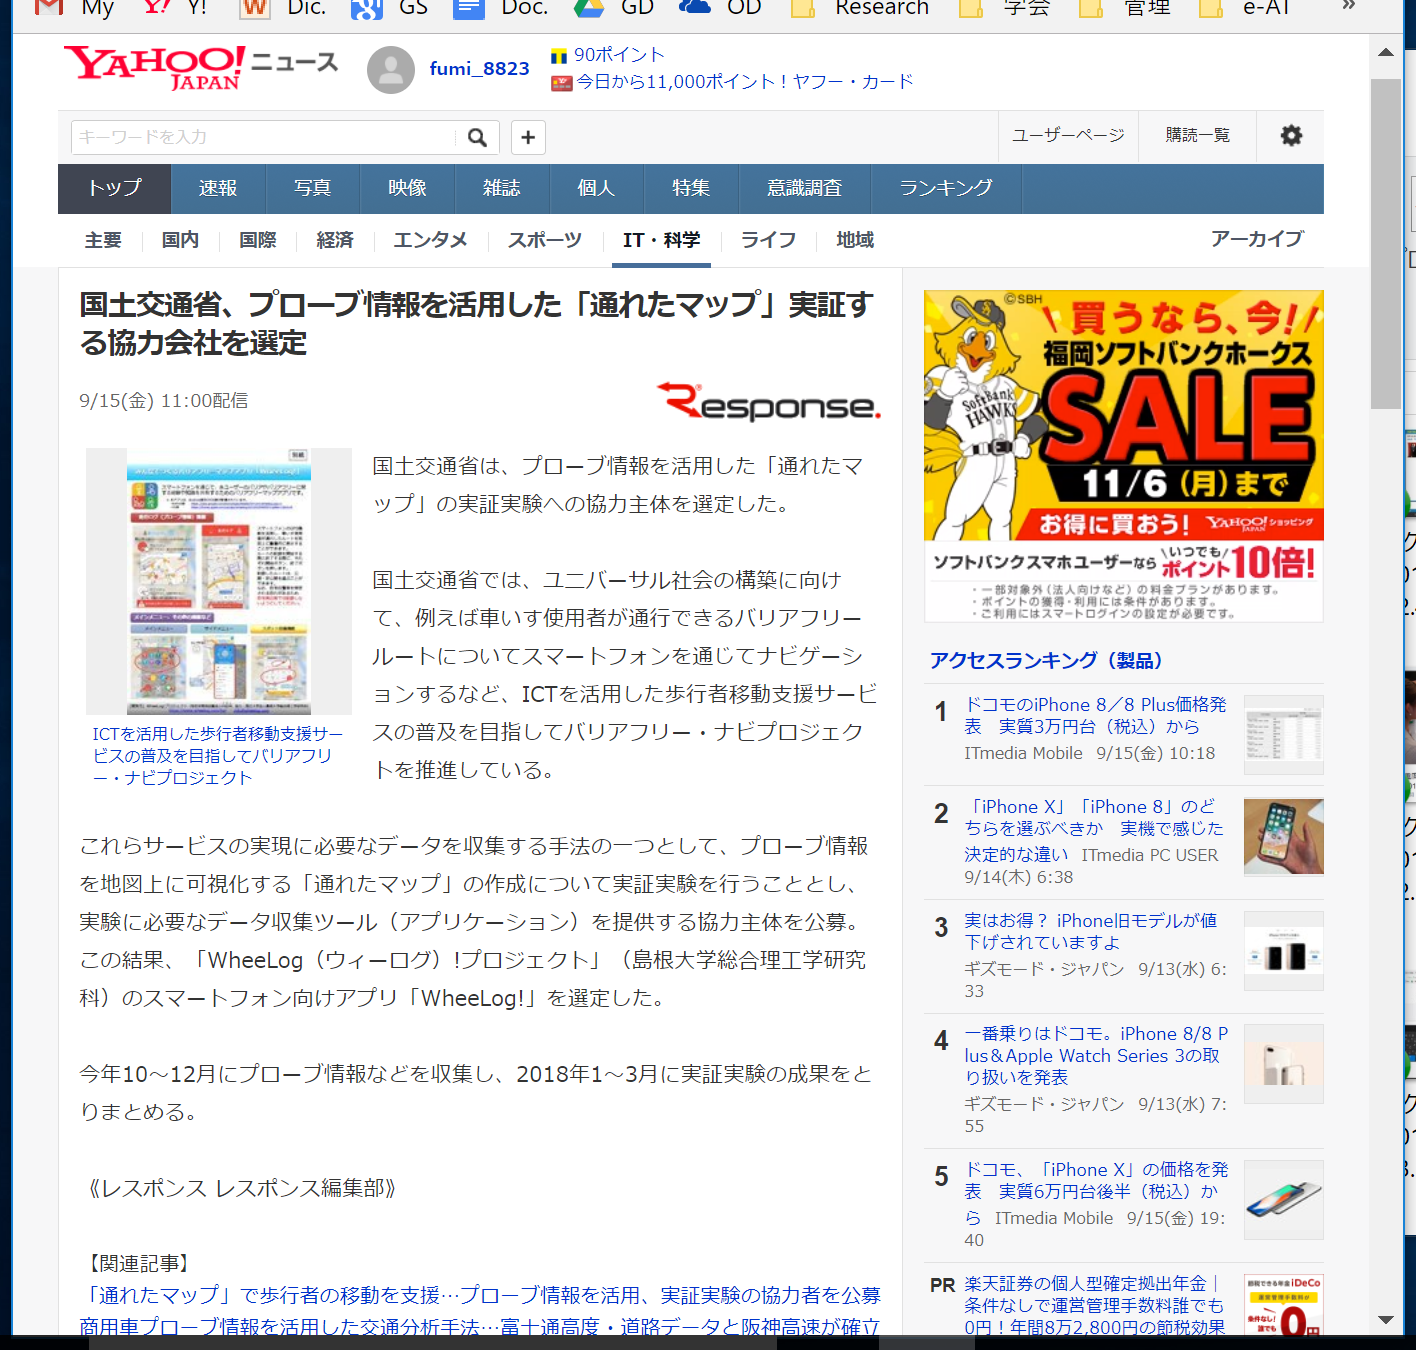Go to the エンタメ category
The height and width of the screenshot is (1350, 1416).
[x=430, y=240]
